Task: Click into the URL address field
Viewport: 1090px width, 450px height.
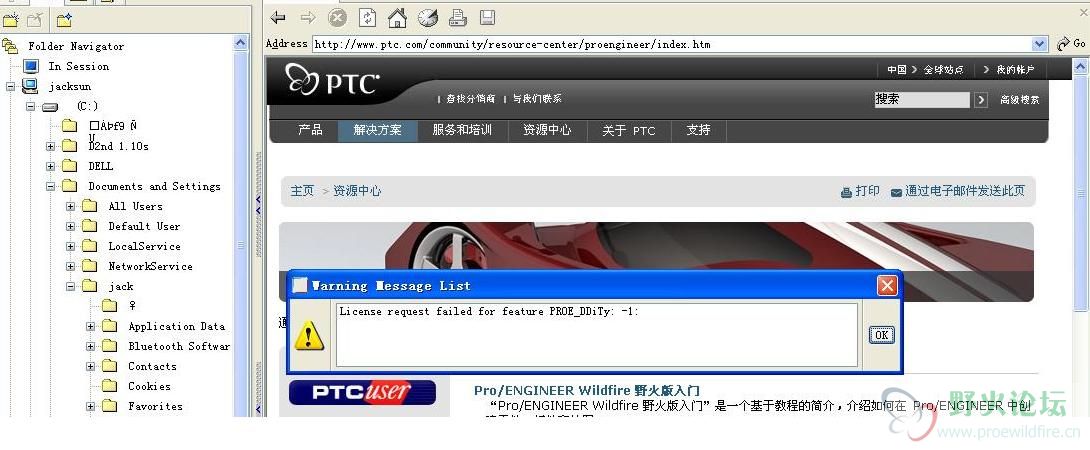Action: [672, 44]
